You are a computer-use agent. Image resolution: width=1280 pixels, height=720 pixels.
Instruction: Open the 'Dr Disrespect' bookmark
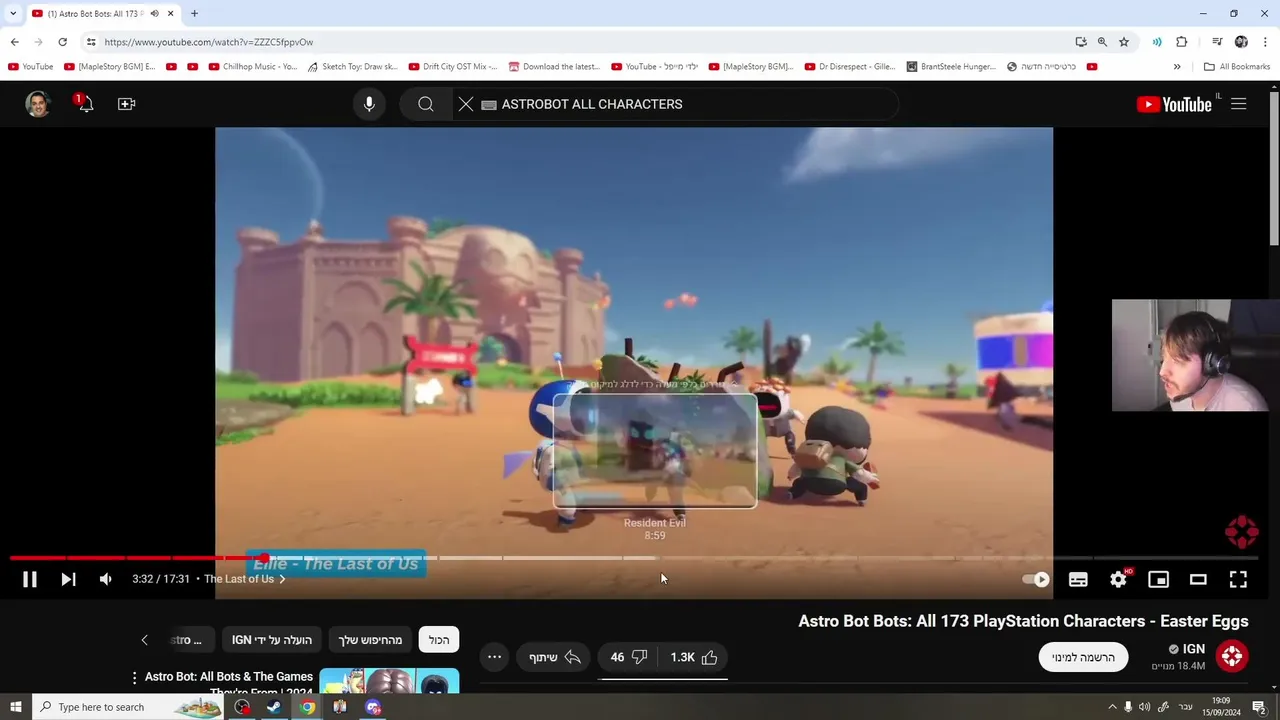(x=850, y=67)
